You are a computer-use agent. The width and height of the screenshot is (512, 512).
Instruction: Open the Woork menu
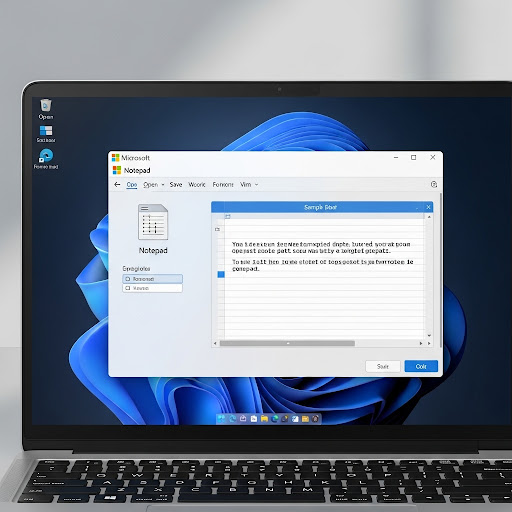point(197,185)
